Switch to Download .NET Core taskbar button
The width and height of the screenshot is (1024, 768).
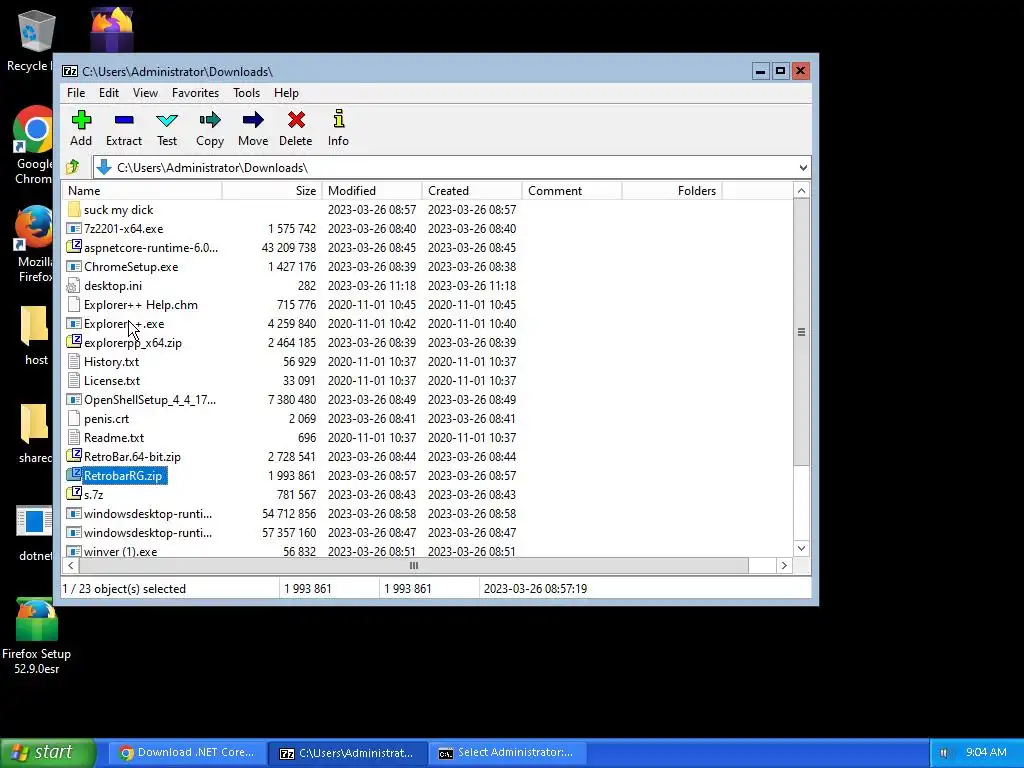coord(187,753)
